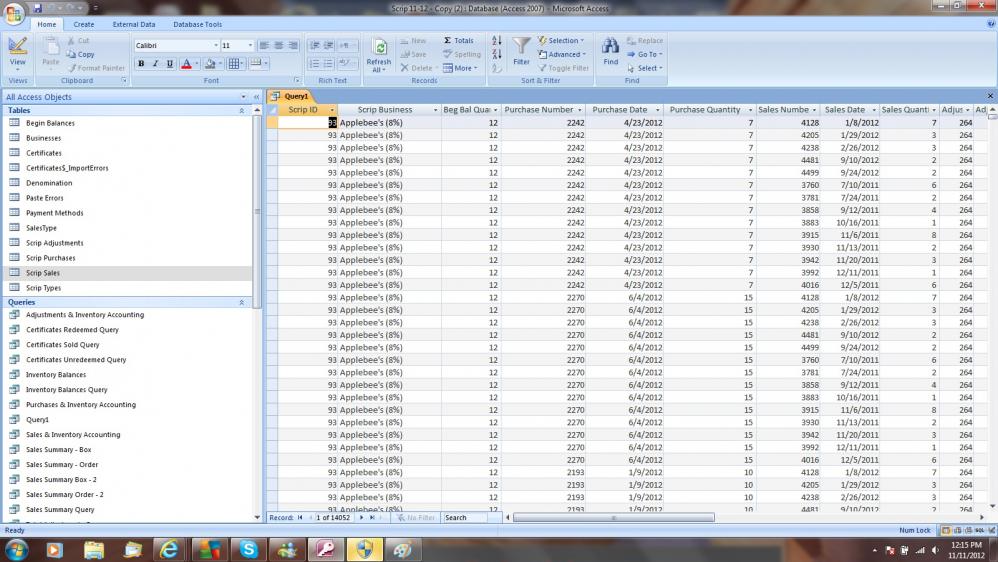Viewport: 998px width, 562px height.
Task: Click Totals in the Records group
Action: [x=459, y=41]
